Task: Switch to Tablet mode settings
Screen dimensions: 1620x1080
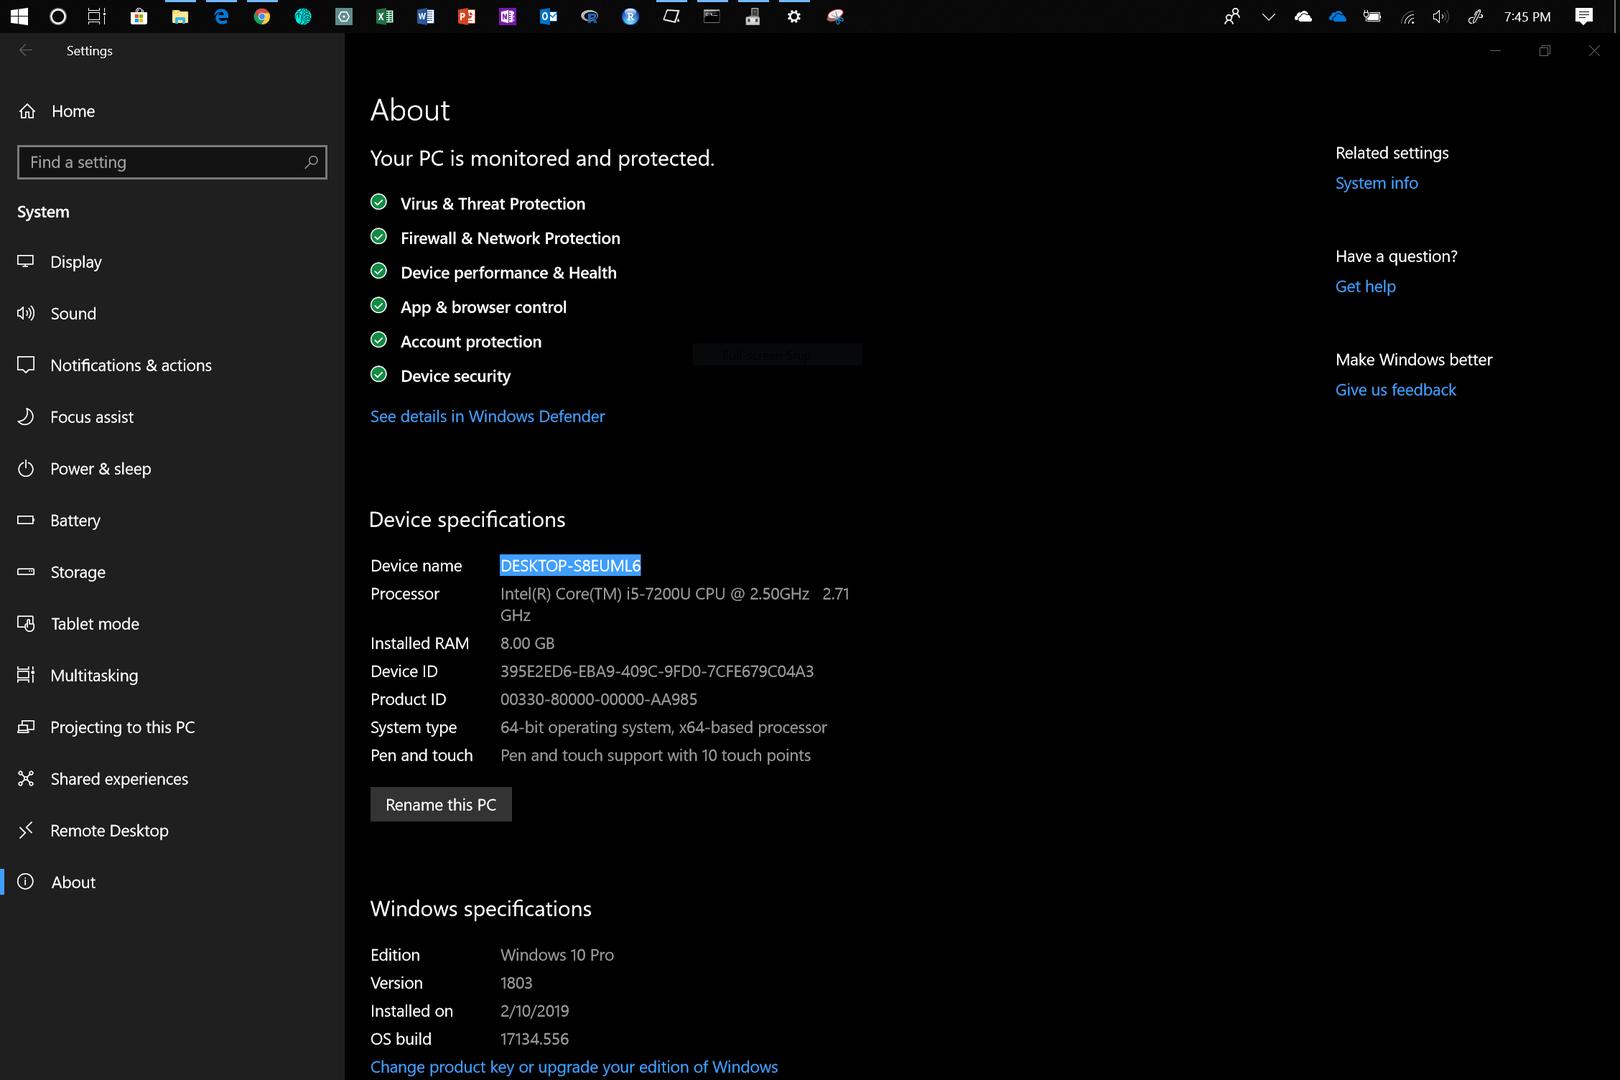Action: [172, 624]
